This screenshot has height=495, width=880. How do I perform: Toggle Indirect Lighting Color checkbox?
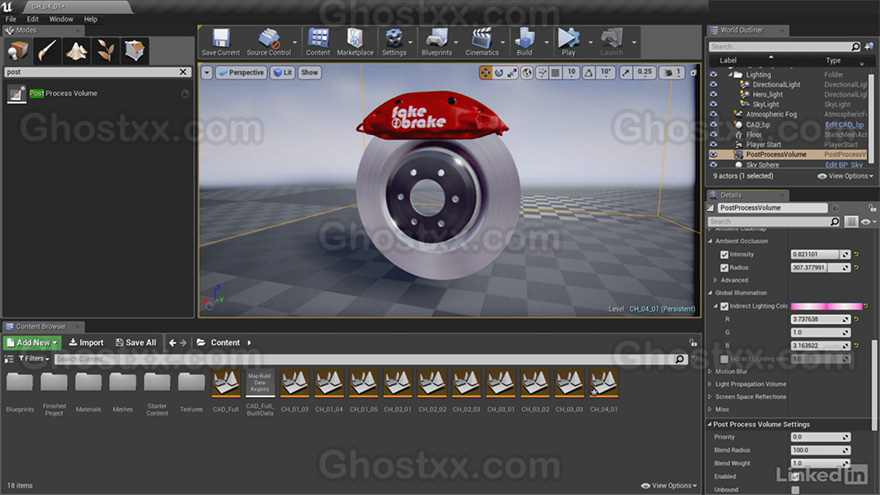[724, 306]
